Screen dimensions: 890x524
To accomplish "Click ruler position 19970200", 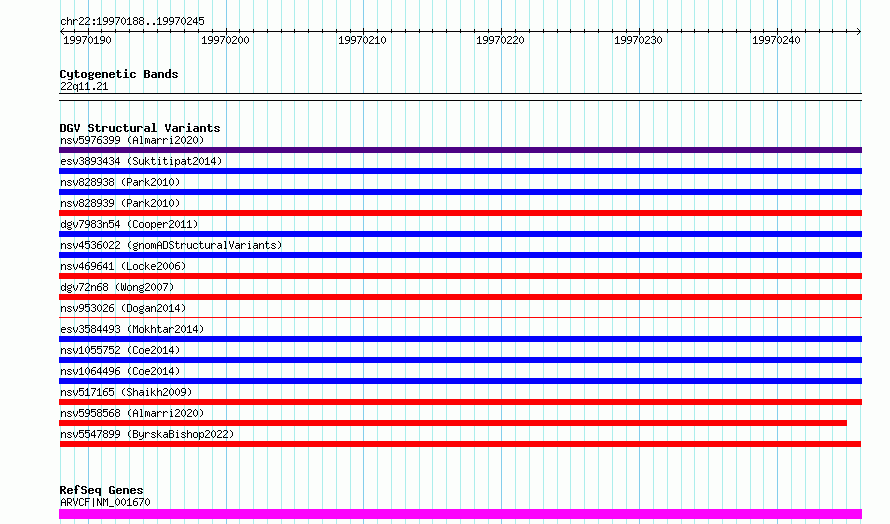I will (x=225, y=40).
